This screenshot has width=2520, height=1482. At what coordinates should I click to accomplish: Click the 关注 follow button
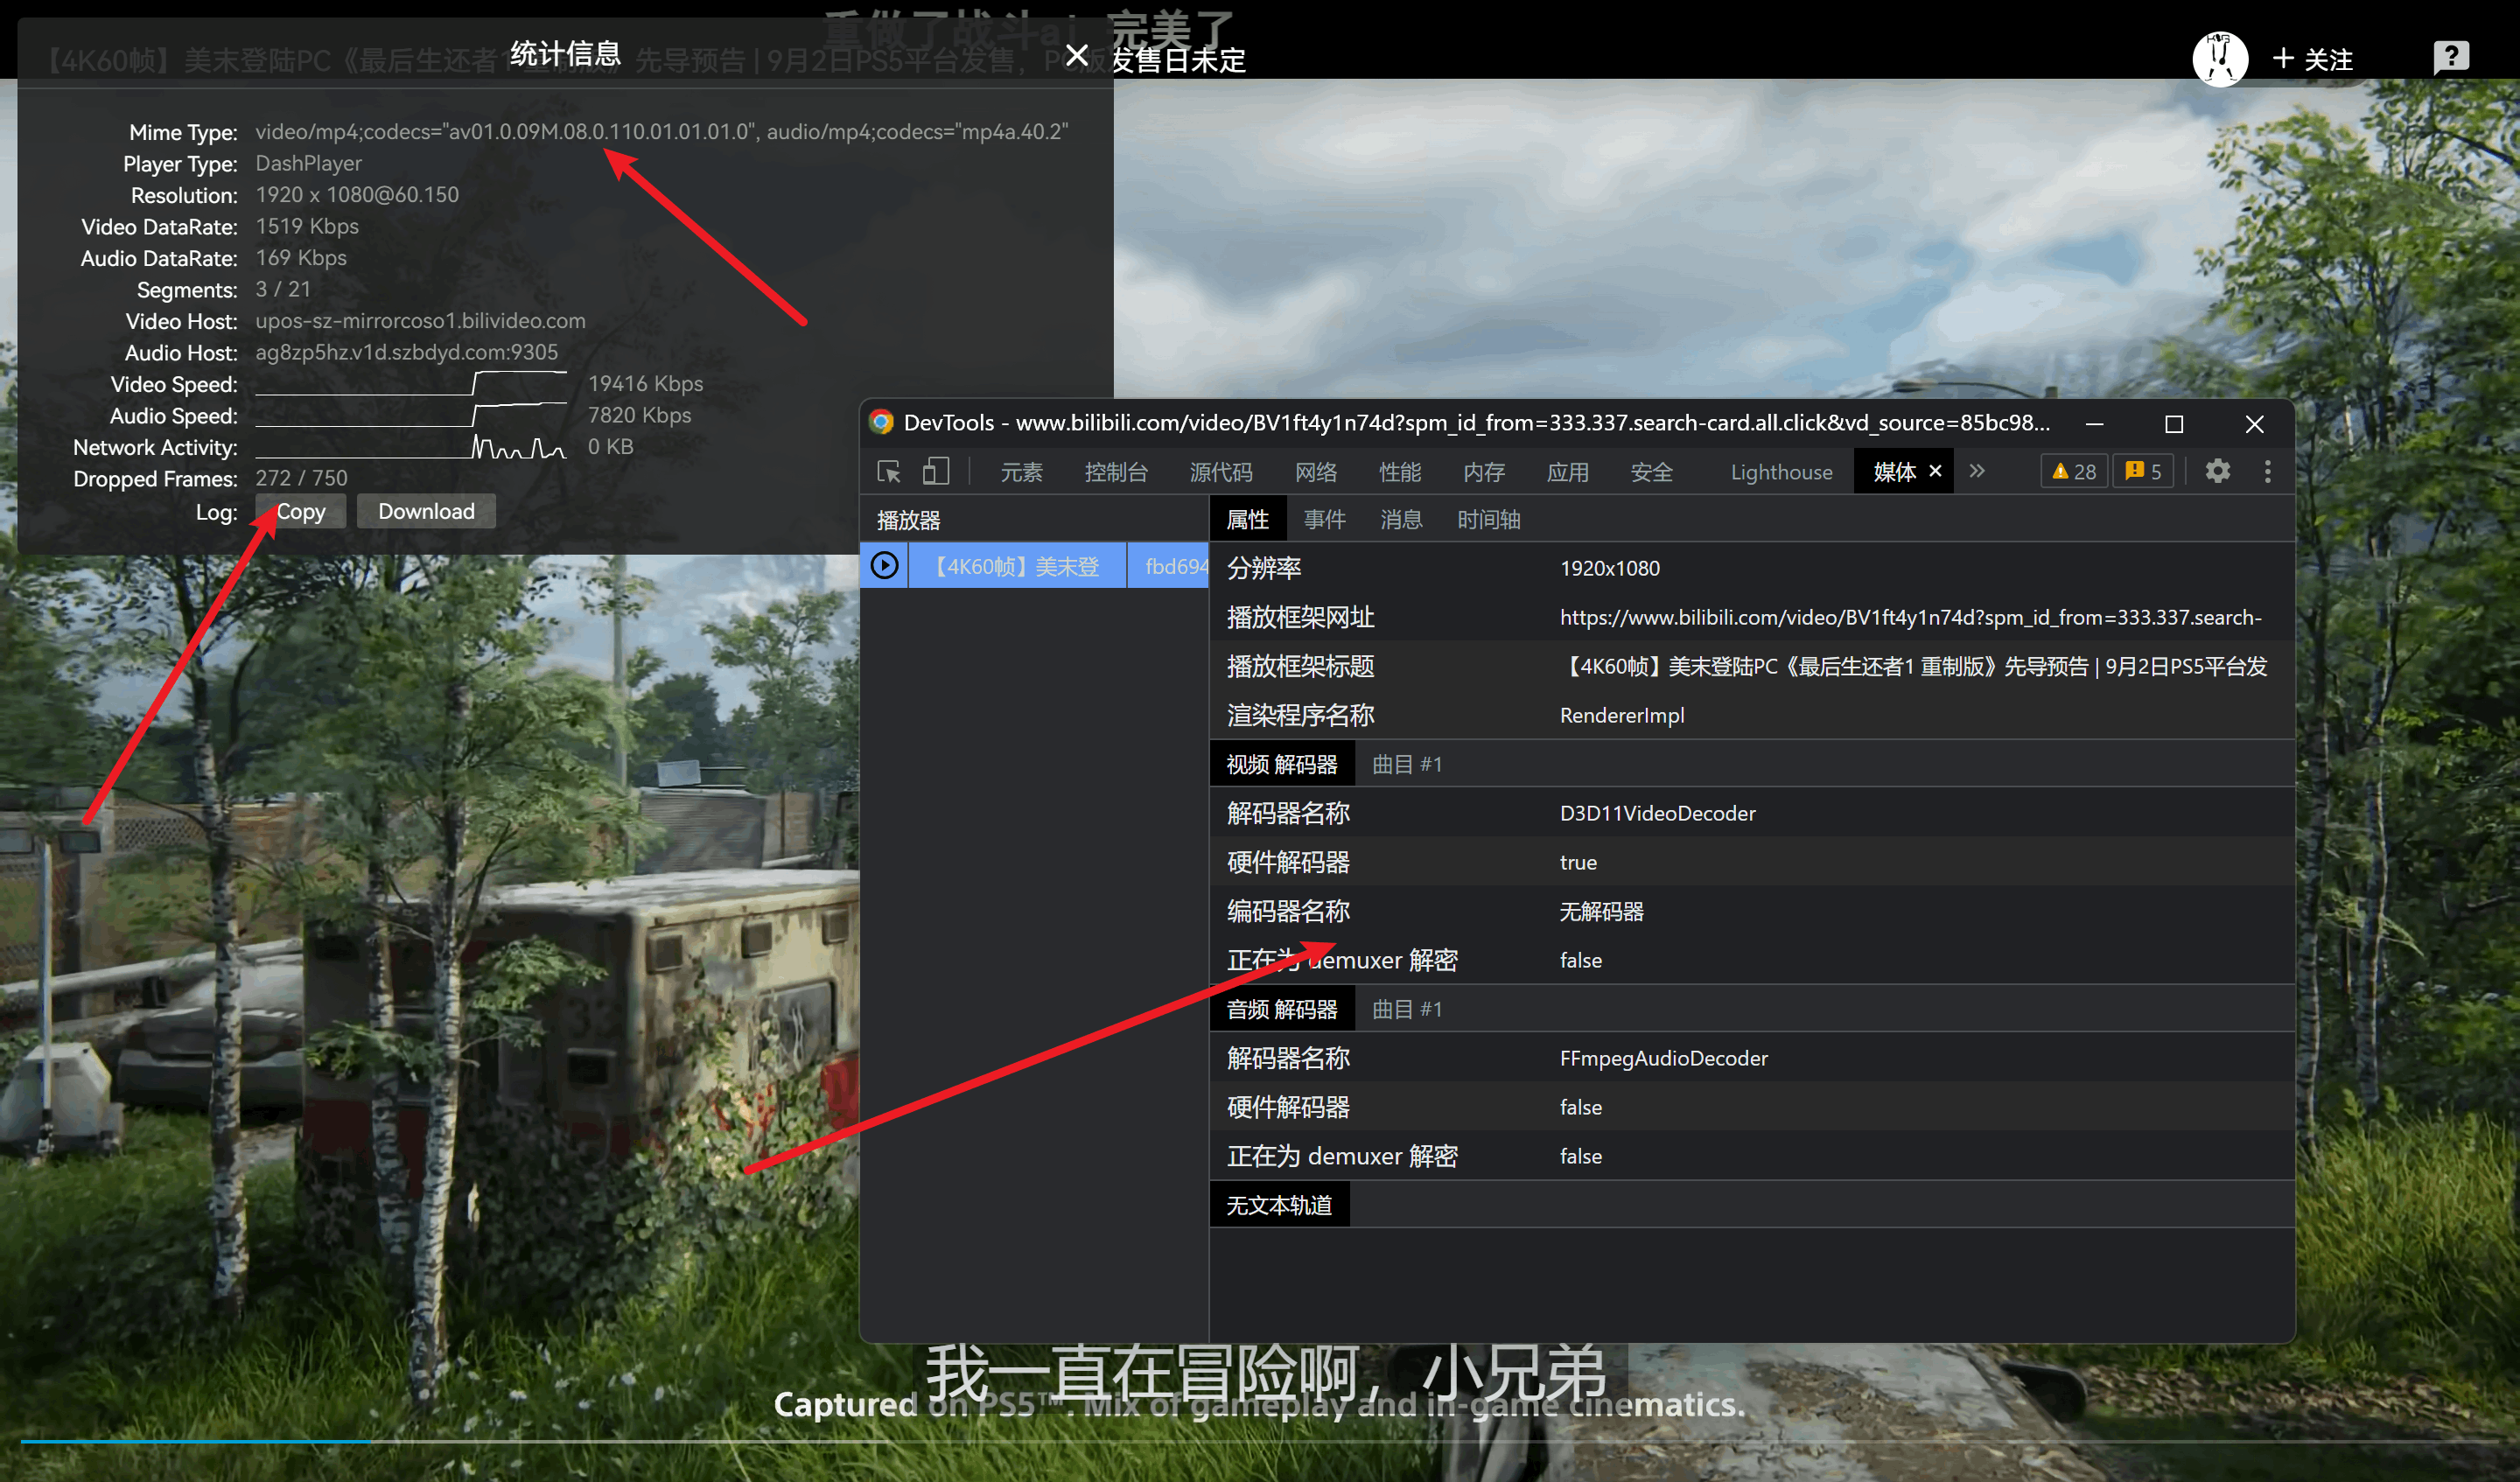coord(2312,59)
